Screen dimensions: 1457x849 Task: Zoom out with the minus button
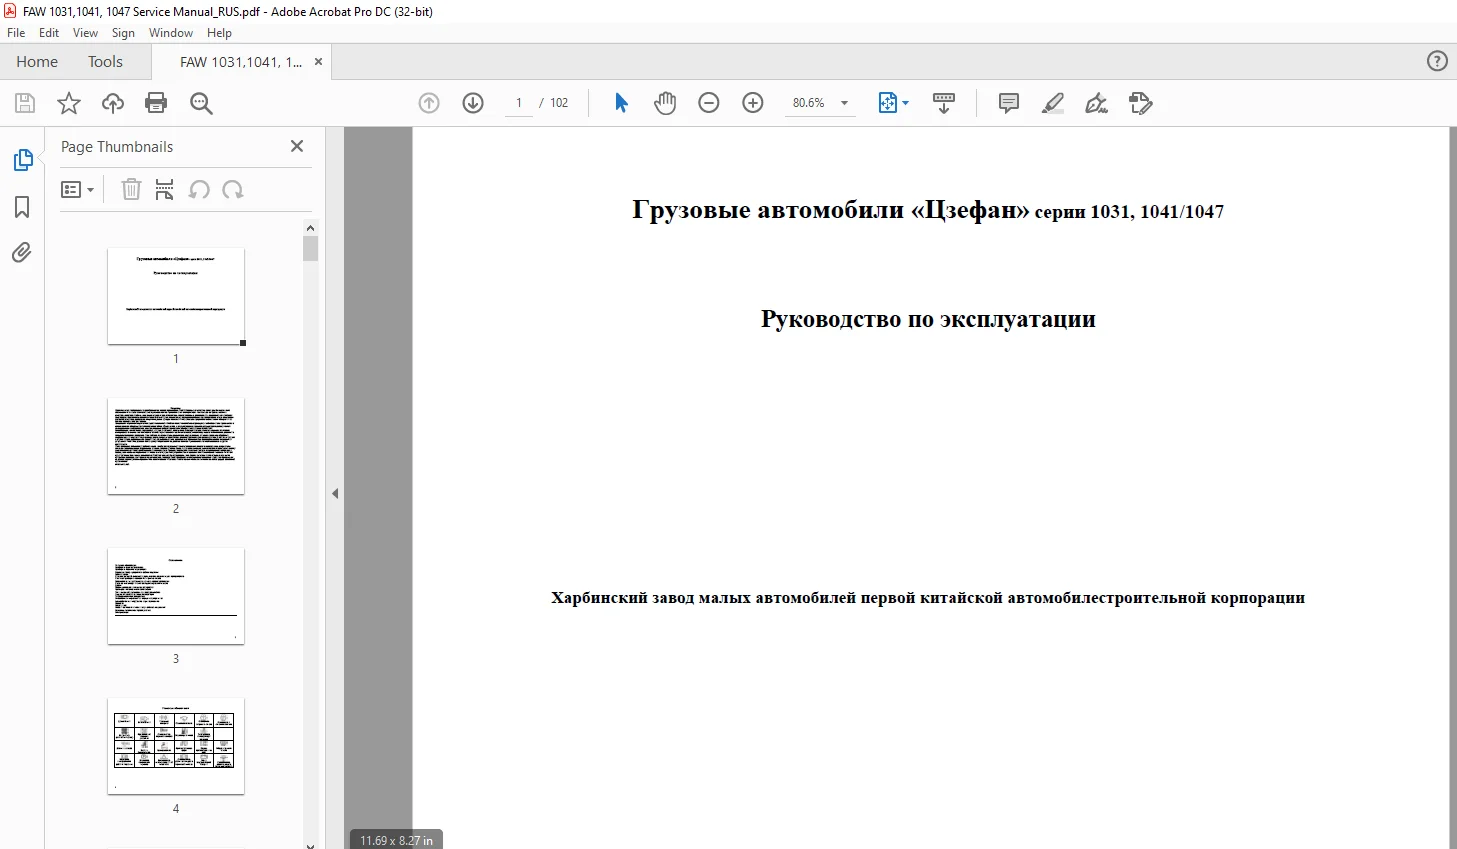tap(709, 103)
